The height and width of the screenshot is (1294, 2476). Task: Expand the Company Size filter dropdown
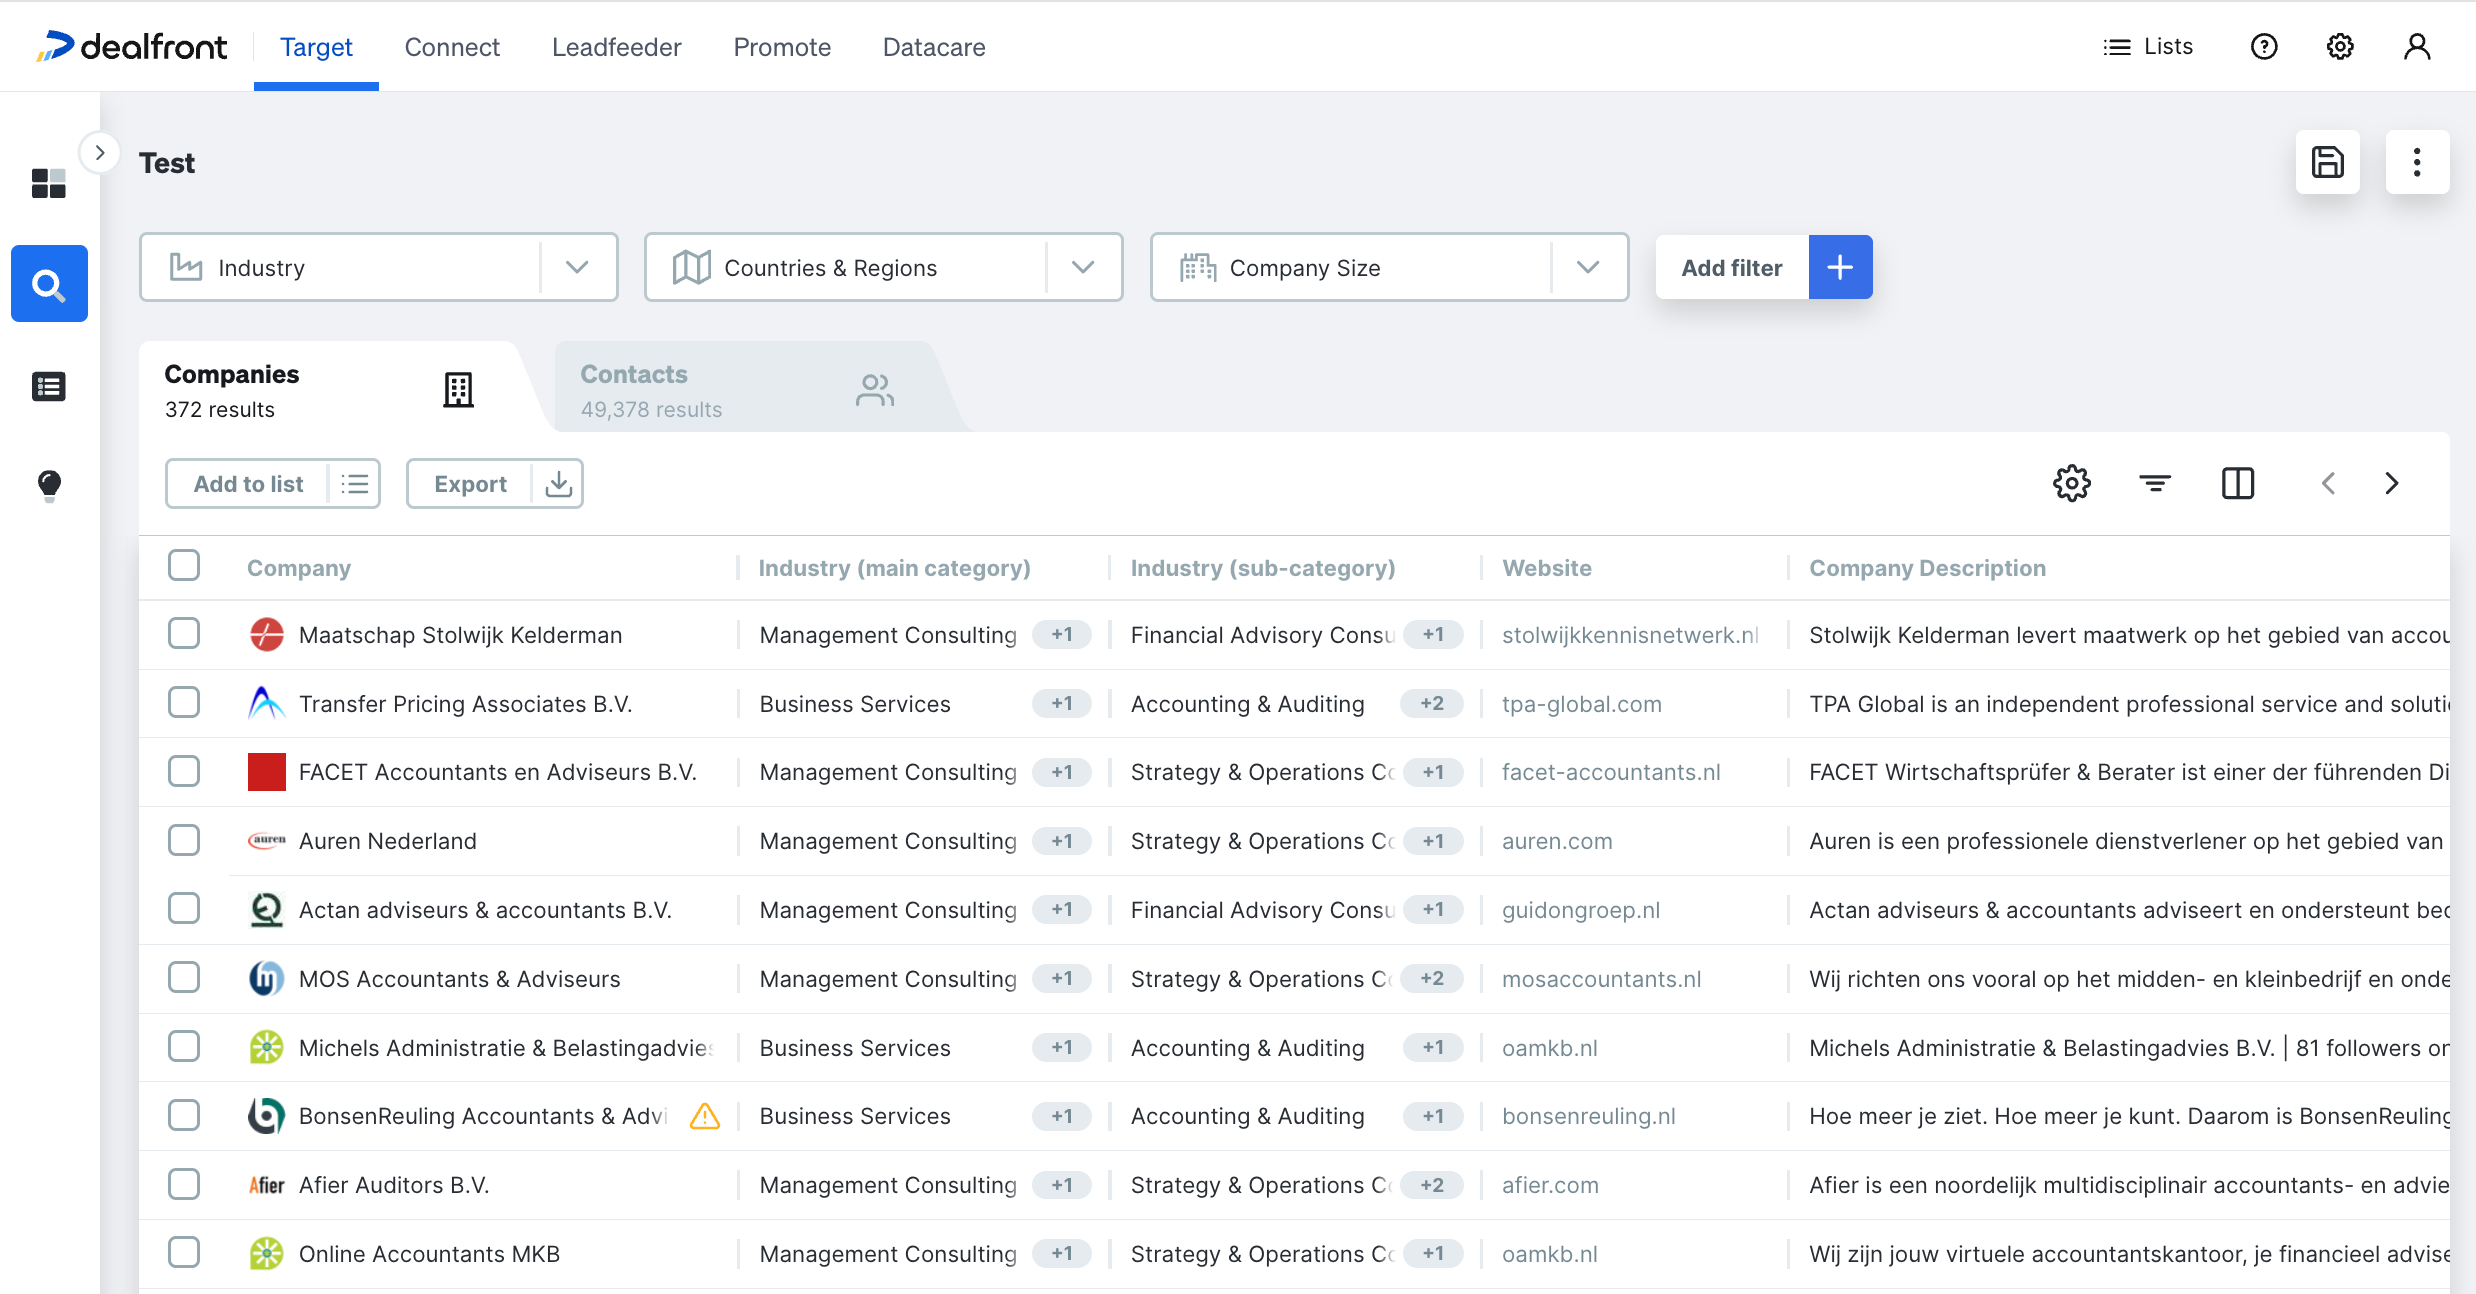(1588, 267)
